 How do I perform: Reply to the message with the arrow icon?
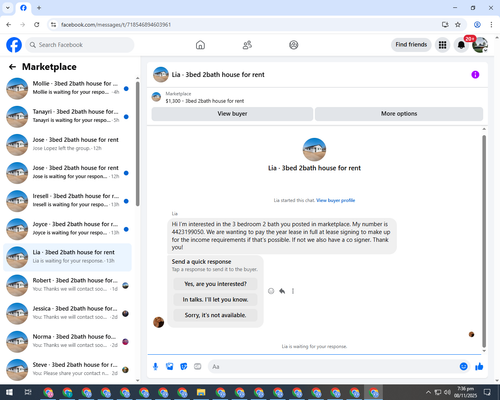click(x=282, y=291)
